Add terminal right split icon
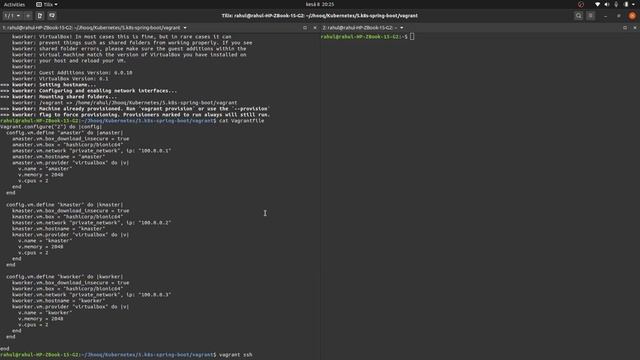 (x=40, y=16)
